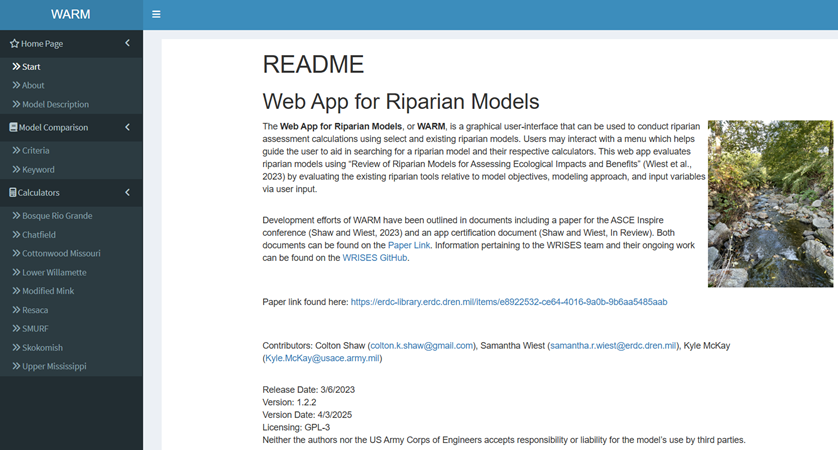Image resolution: width=838 pixels, height=450 pixels.
Task: Click the Version Date: 4/3/2025 text
Action: point(307,415)
